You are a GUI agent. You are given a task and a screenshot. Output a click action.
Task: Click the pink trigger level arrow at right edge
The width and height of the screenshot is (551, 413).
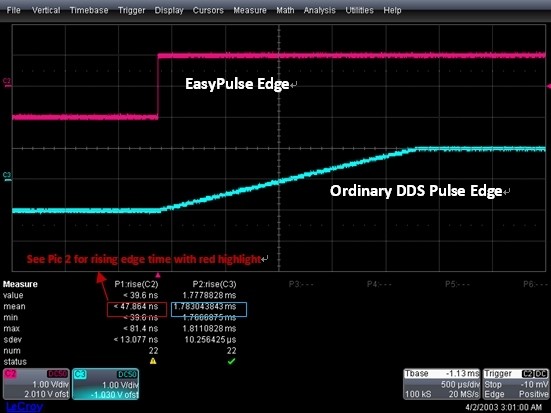click(548, 86)
